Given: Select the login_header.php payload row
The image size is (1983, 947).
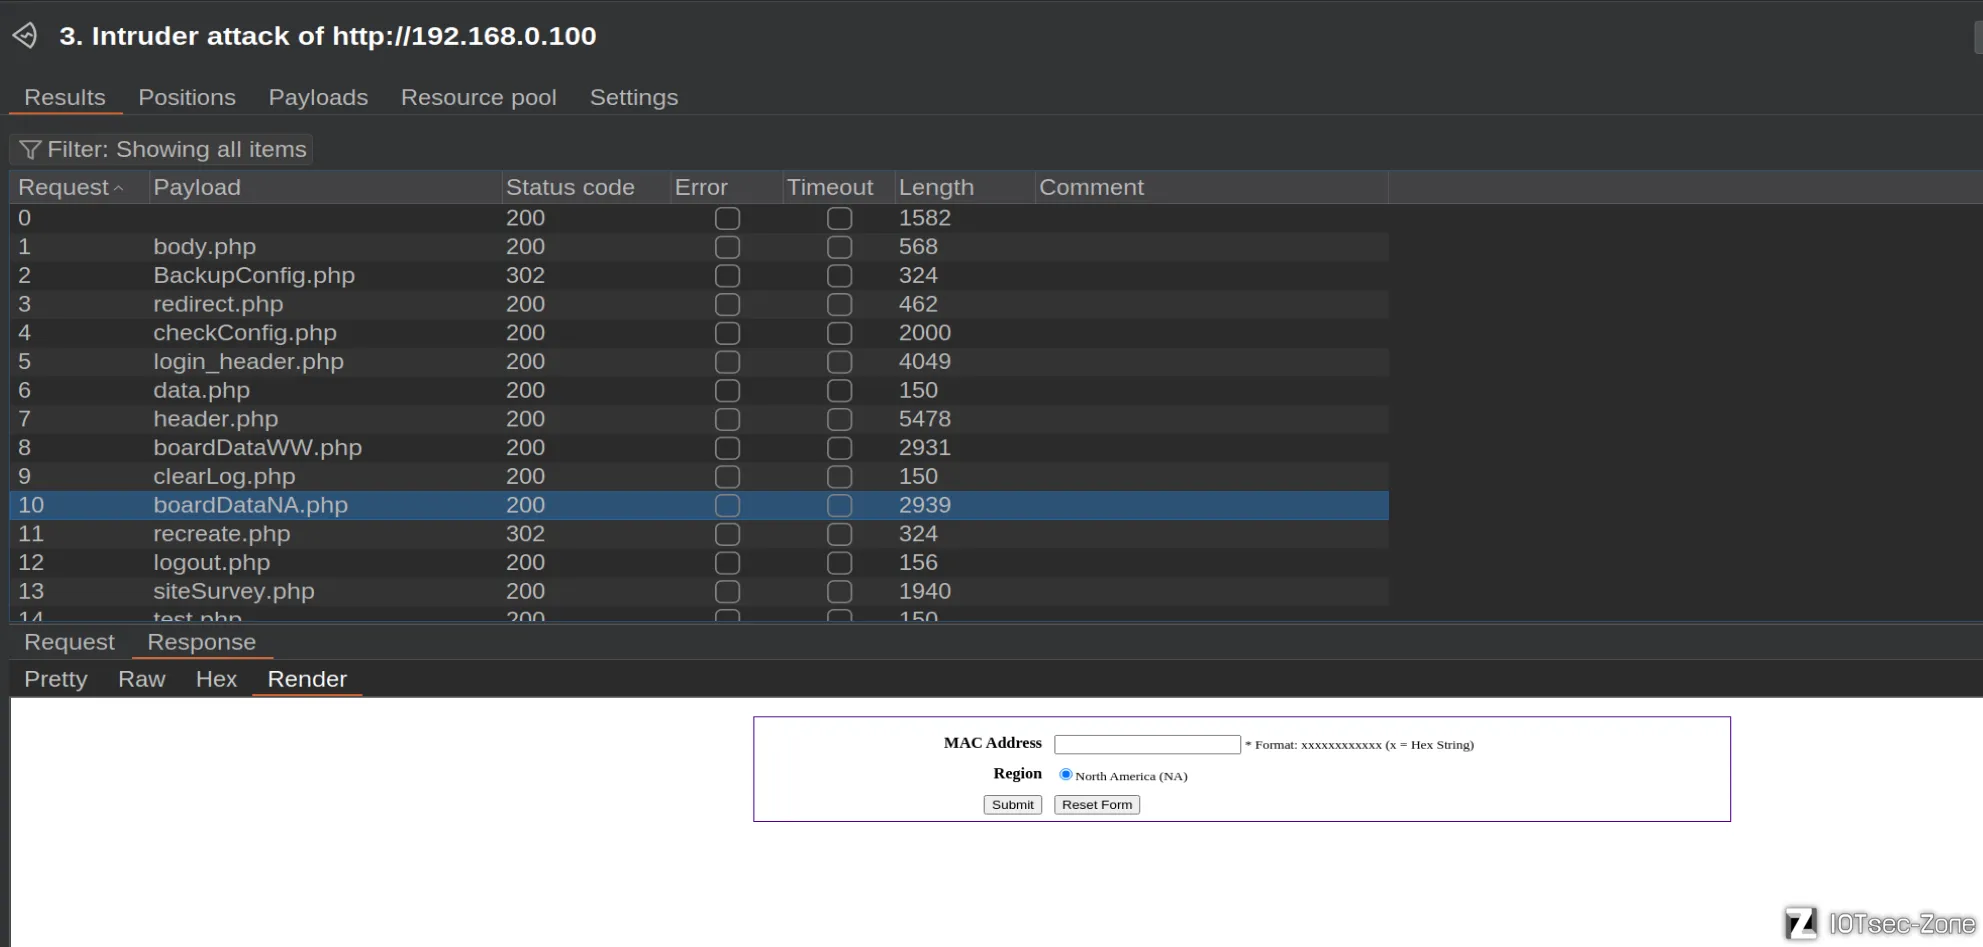Looking at the screenshot, I should 699,362.
